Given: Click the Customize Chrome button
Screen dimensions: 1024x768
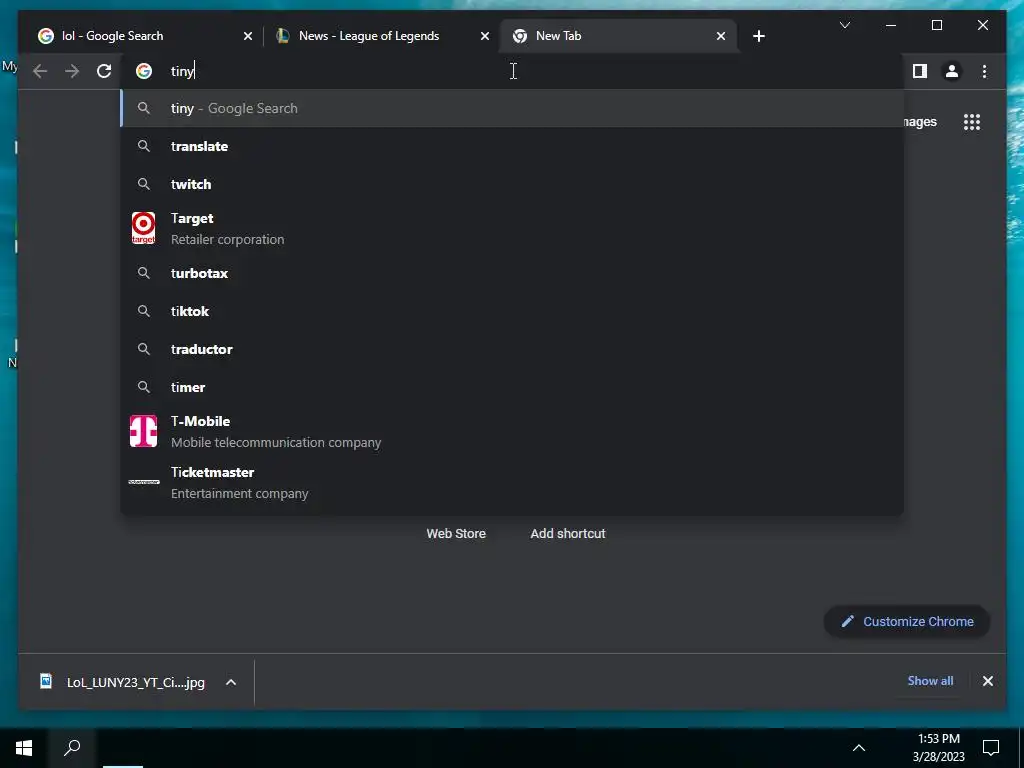Looking at the screenshot, I should click(907, 622).
